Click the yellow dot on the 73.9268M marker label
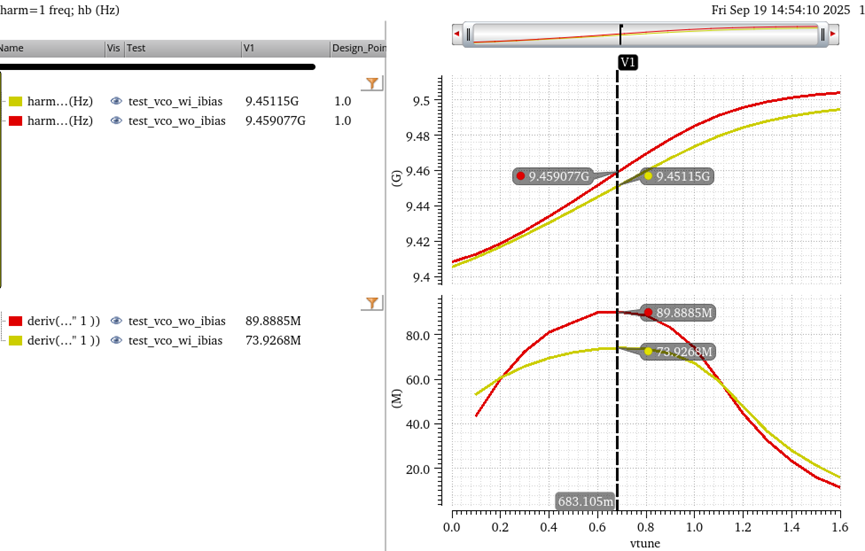865x551 pixels. coord(648,351)
